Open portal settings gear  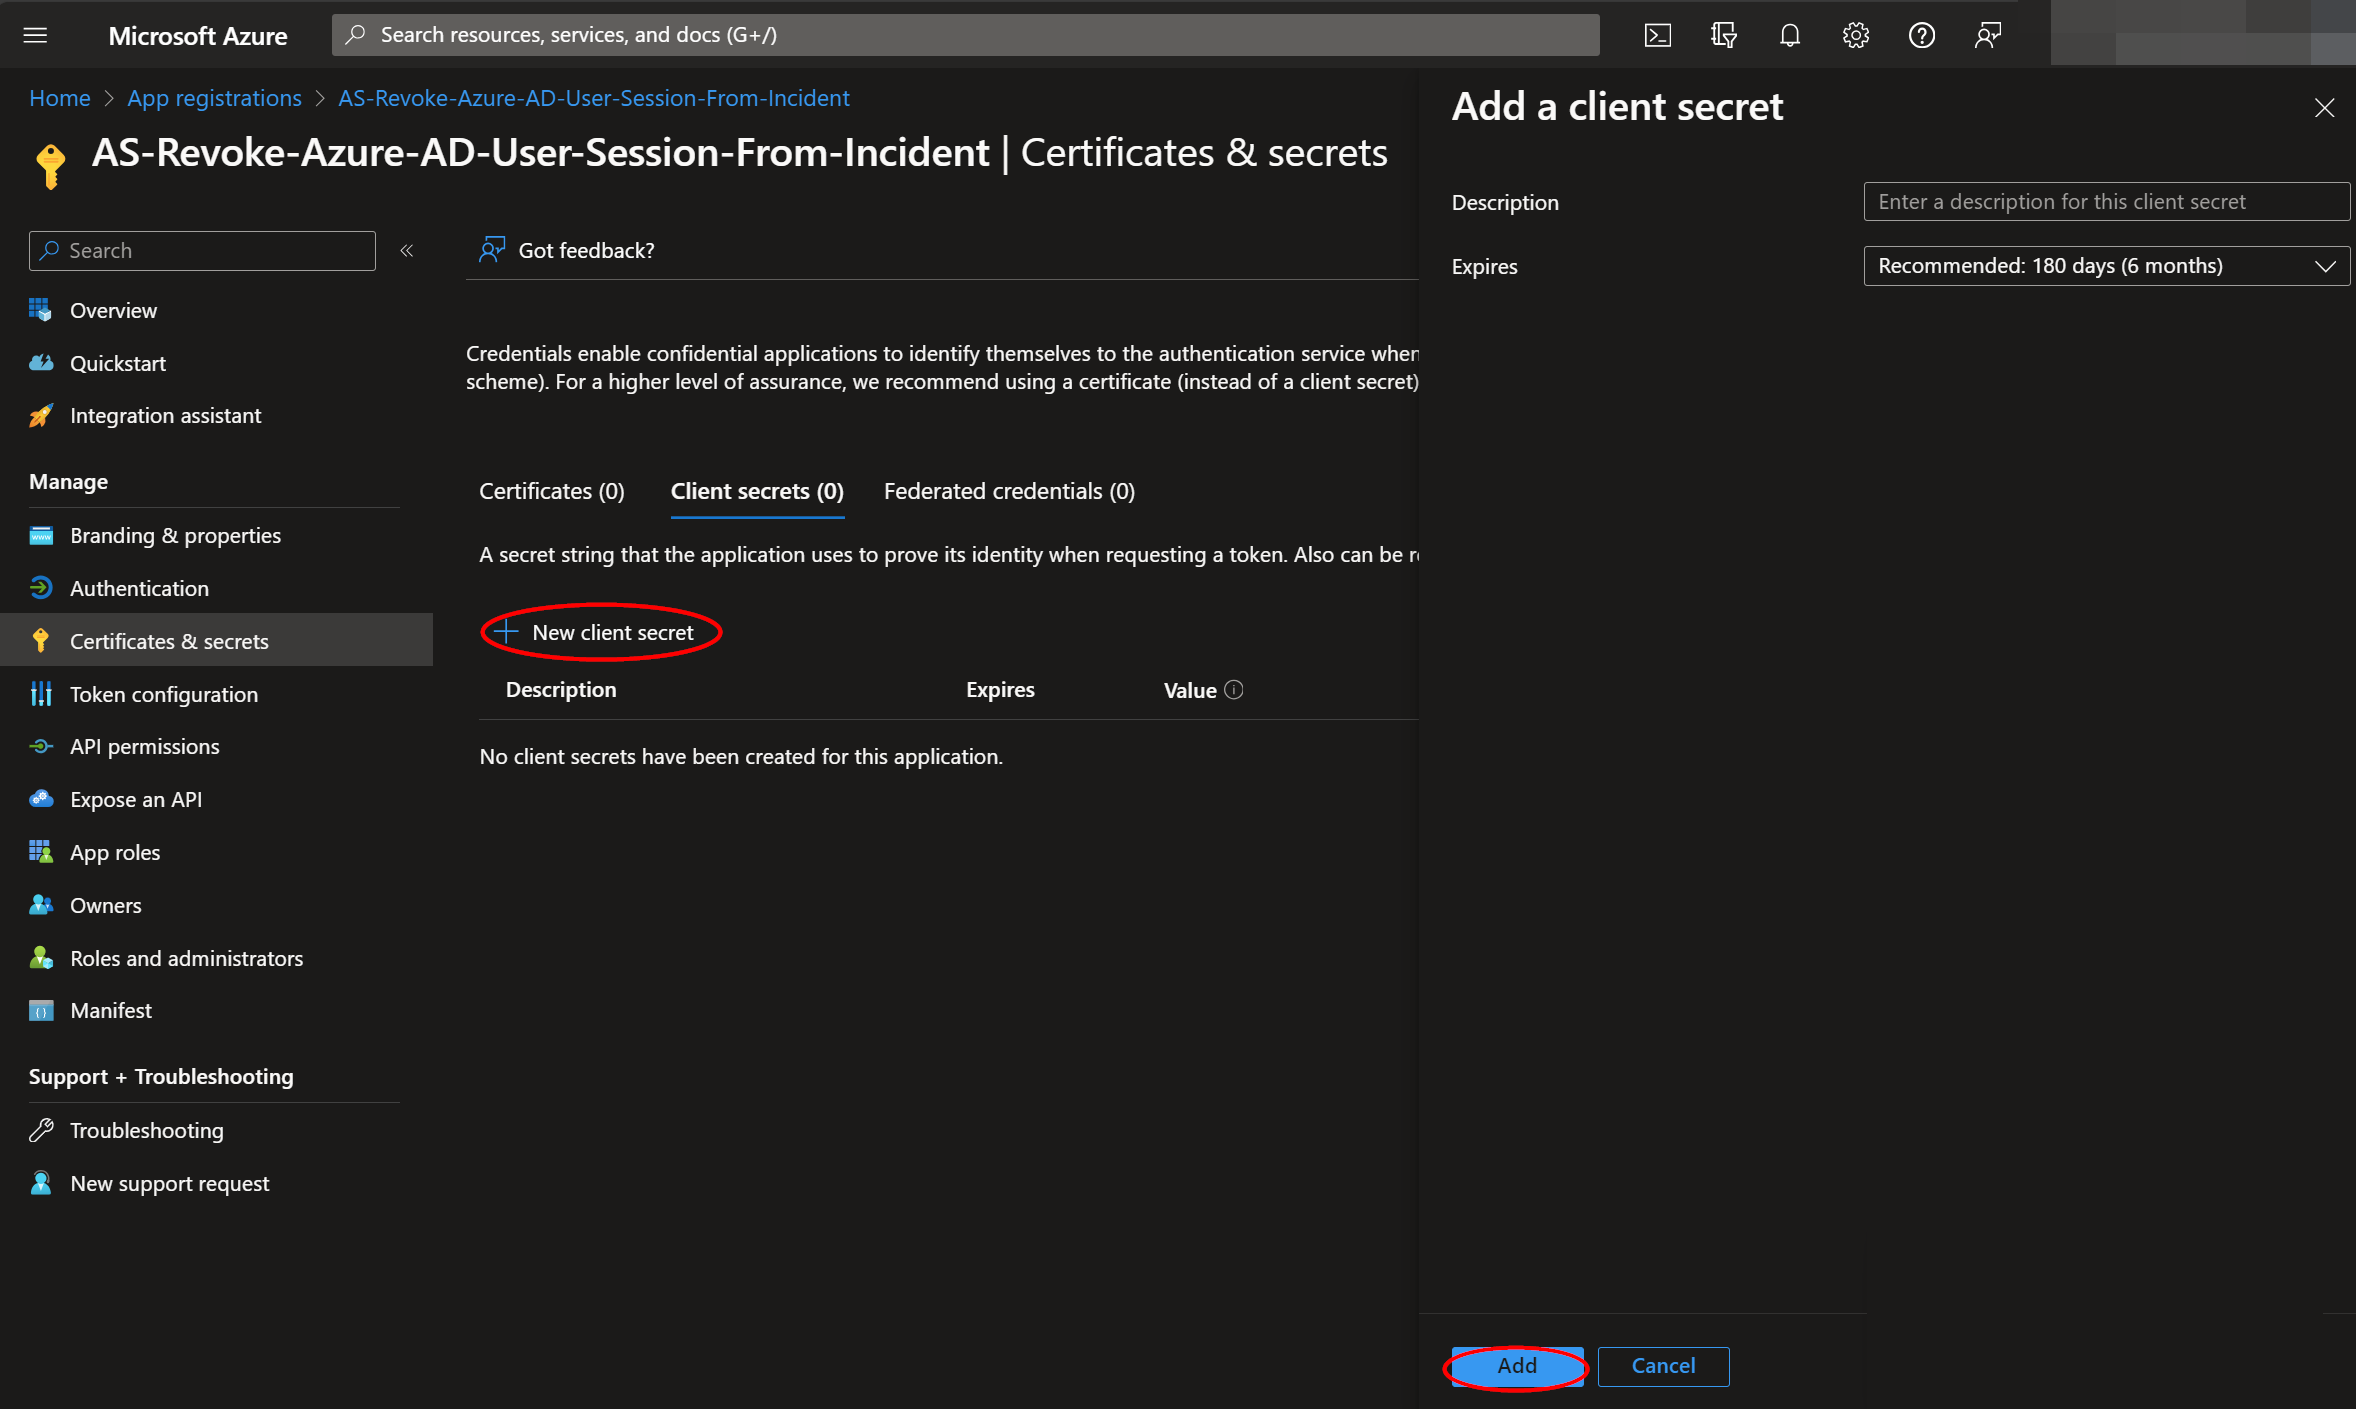tap(1855, 35)
